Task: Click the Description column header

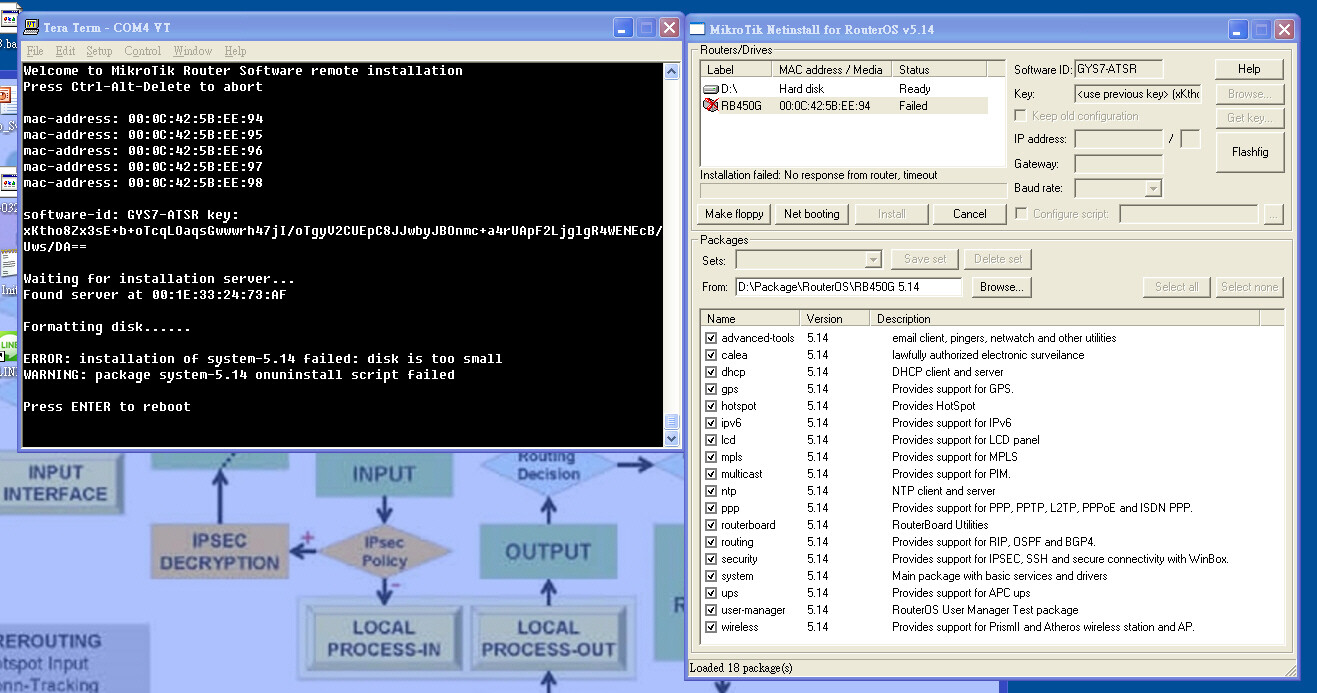Action: (1065, 319)
